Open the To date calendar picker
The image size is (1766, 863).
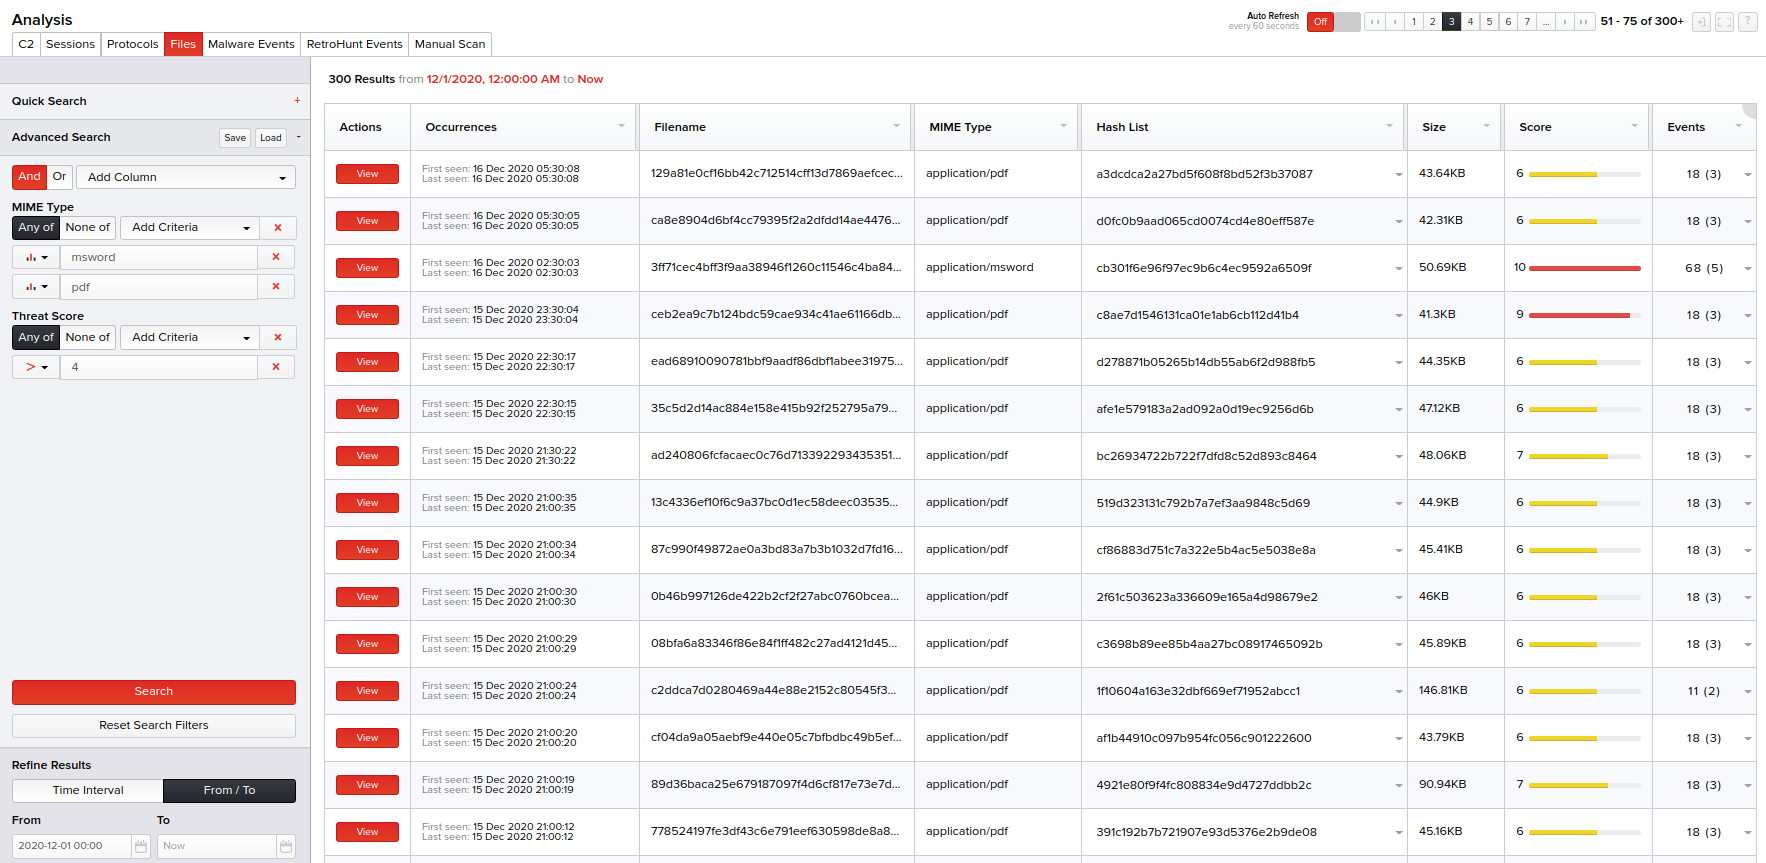point(286,846)
